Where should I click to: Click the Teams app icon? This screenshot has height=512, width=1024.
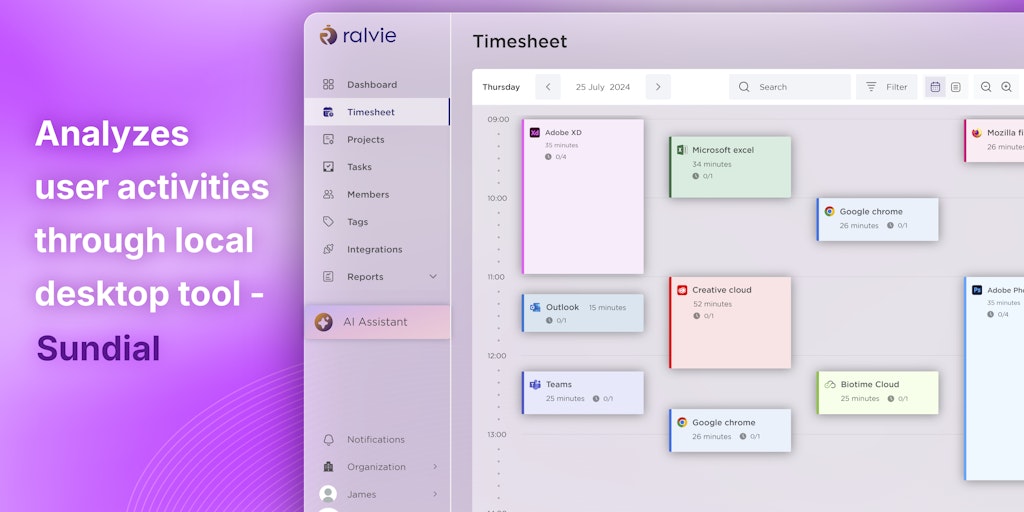(x=535, y=385)
